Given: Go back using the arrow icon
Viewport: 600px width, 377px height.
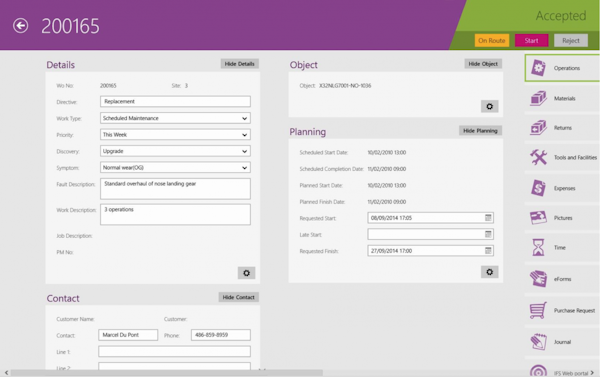Looking at the screenshot, I should 20,26.
